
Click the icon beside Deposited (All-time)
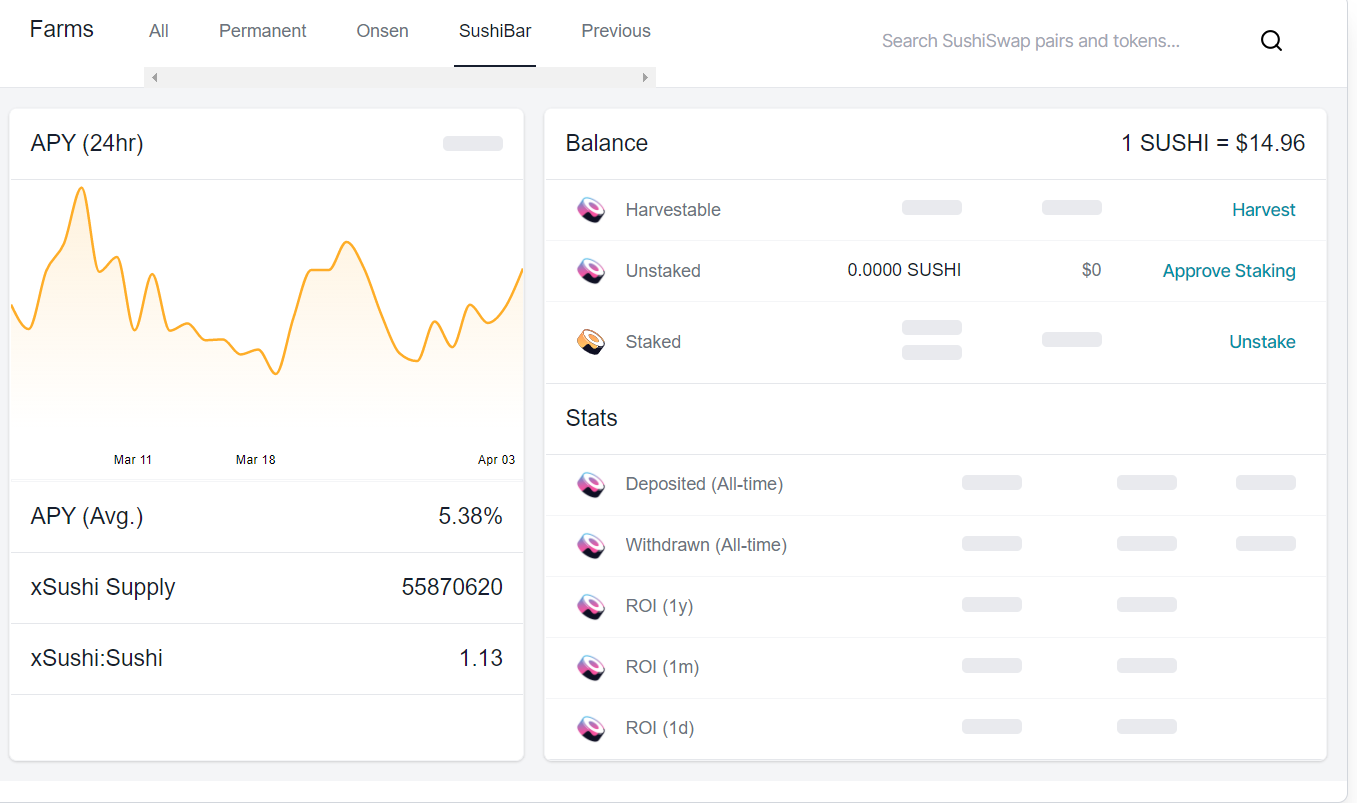[591, 485]
